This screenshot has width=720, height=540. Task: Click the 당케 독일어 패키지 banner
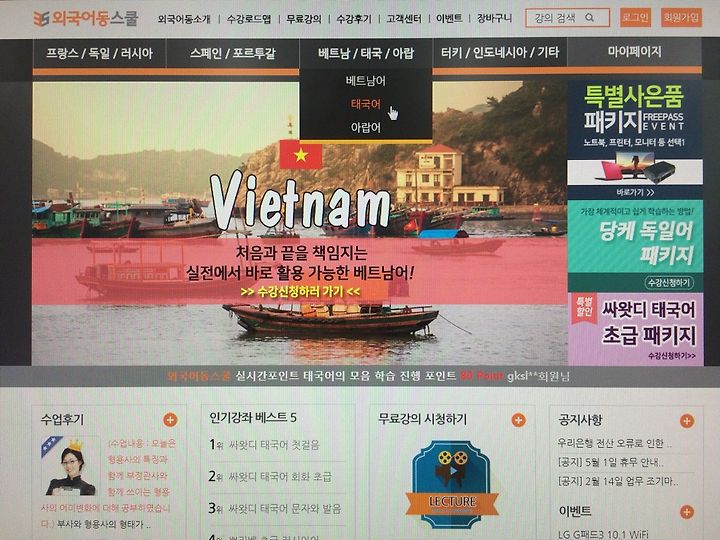pyautogui.click(x=636, y=246)
